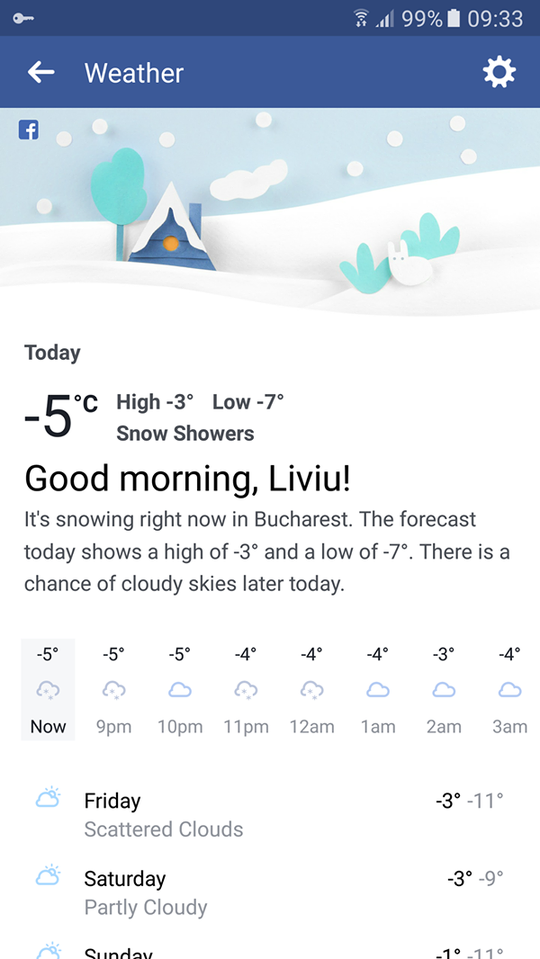Tap the snow cloud icon above 9pm
The image size is (540, 959).
(x=114, y=691)
